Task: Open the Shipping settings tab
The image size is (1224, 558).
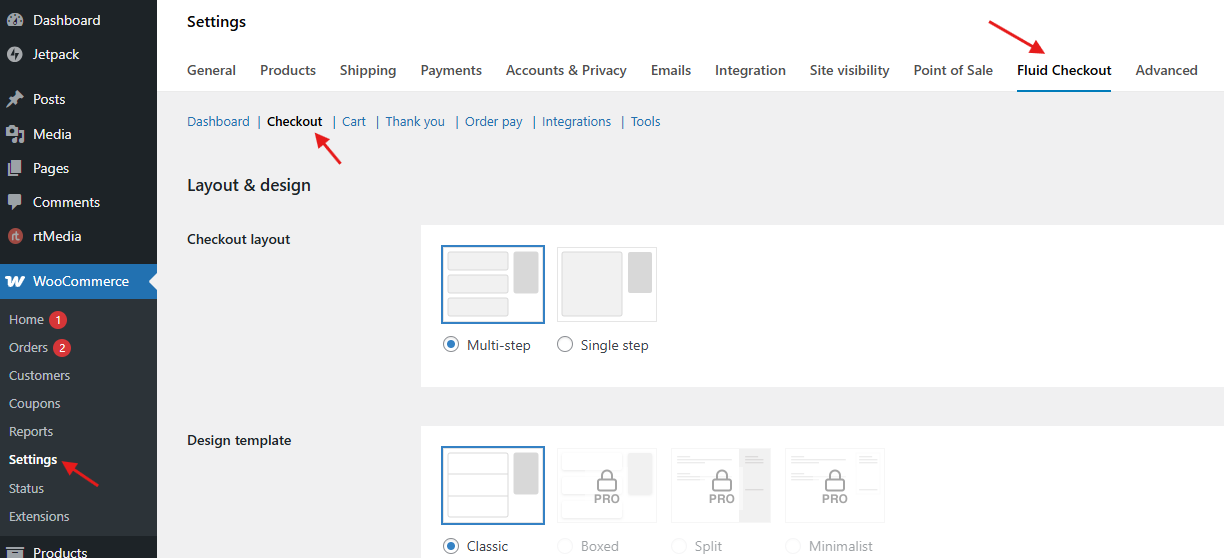Action: pos(368,70)
